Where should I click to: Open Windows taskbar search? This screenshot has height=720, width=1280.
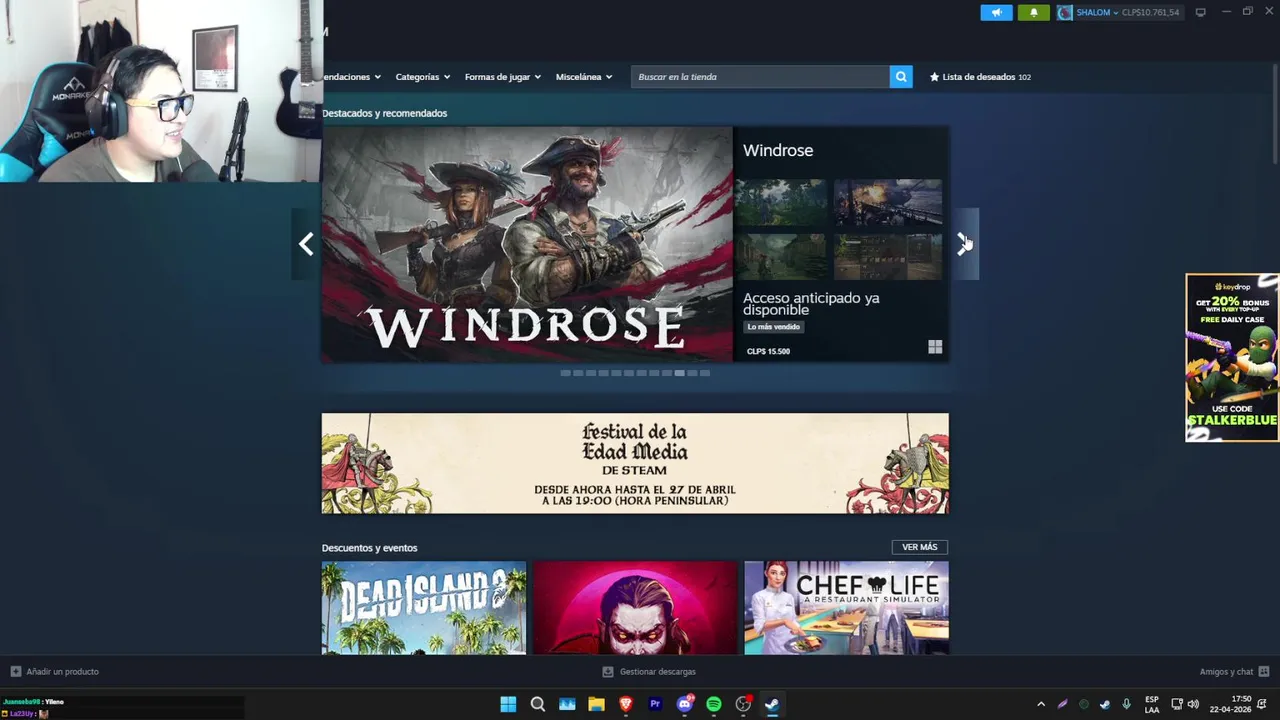coord(538,704)
